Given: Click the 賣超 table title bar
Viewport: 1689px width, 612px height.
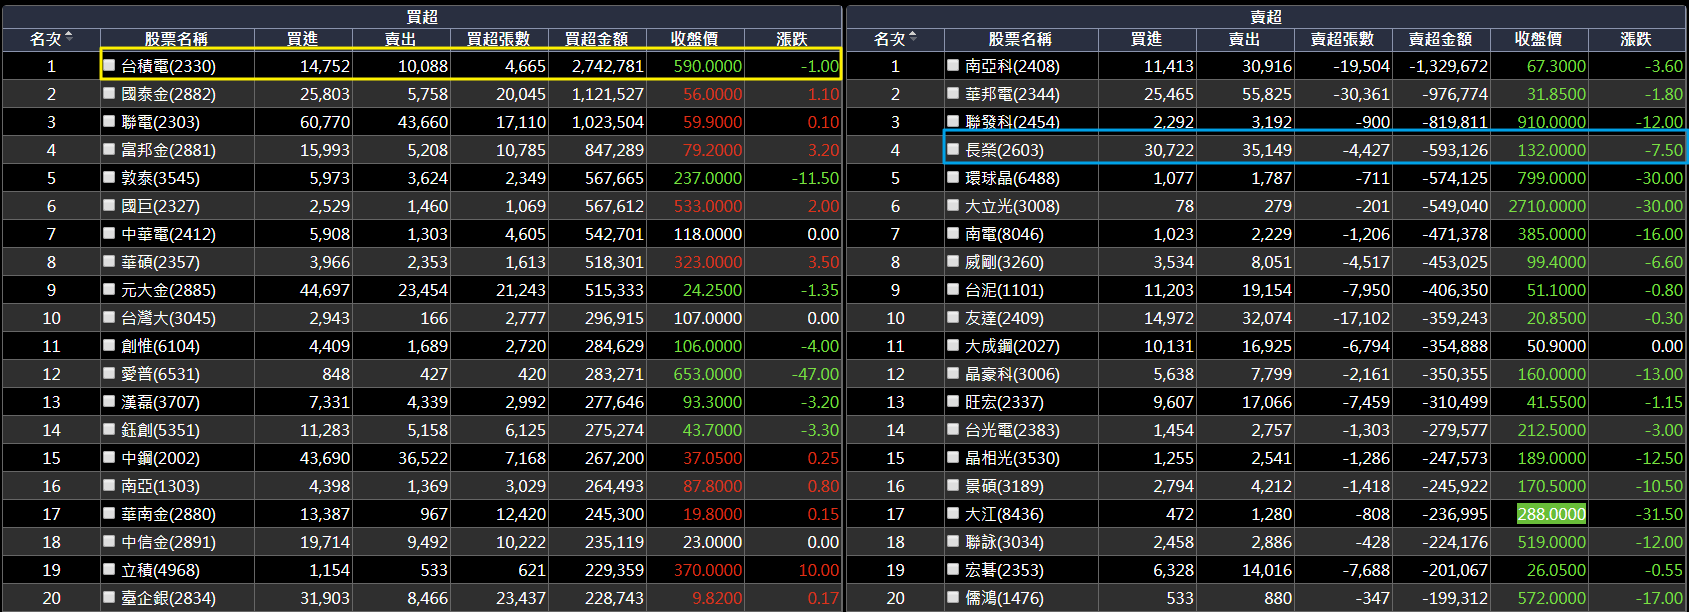Looking at the screenshot, I should 1266,17.
